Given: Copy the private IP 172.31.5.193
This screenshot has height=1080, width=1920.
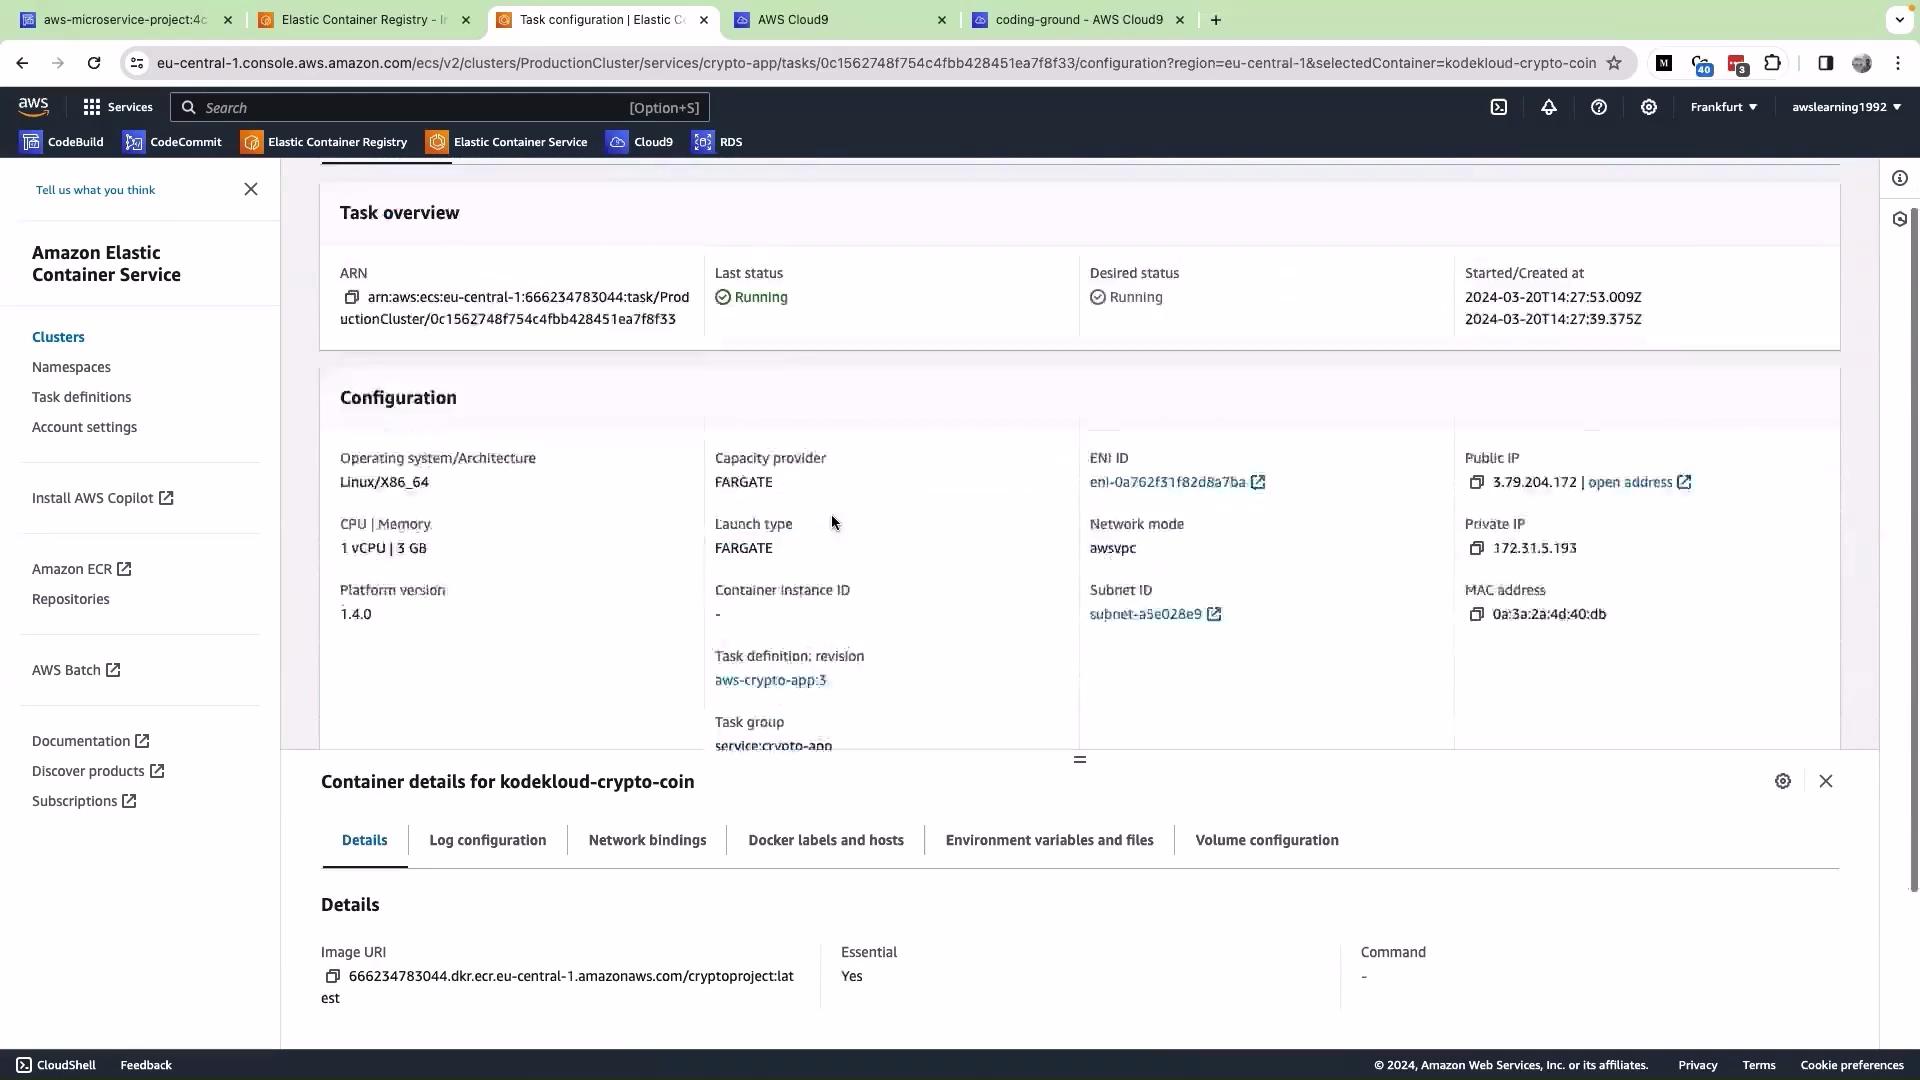Looking at the screenshot, I should [1476, 548].
